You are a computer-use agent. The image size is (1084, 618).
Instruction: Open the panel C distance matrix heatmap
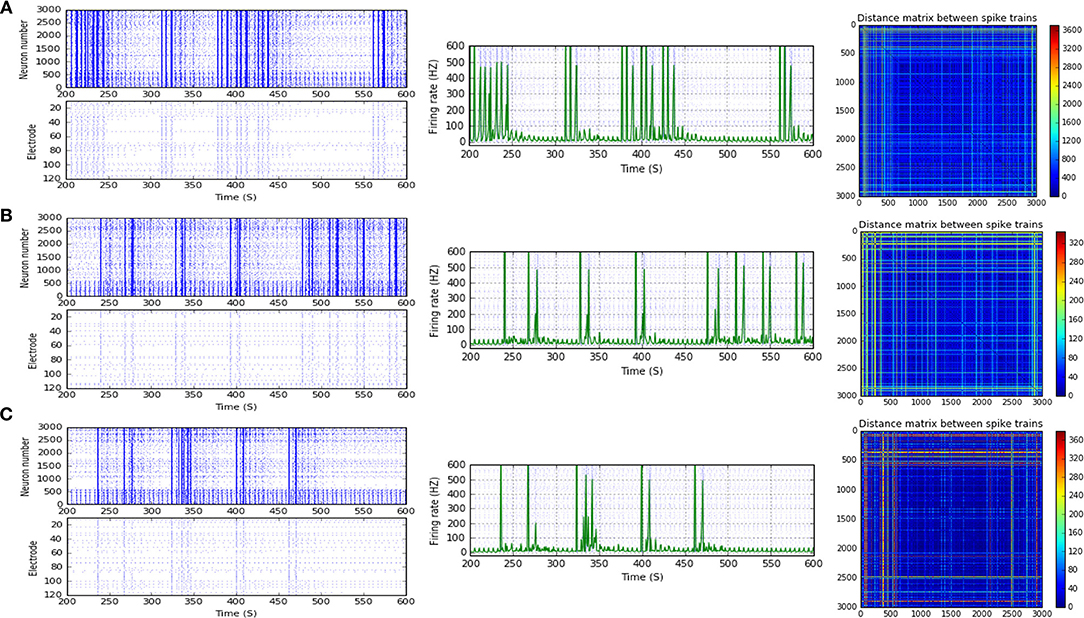(x=951, y=519)
